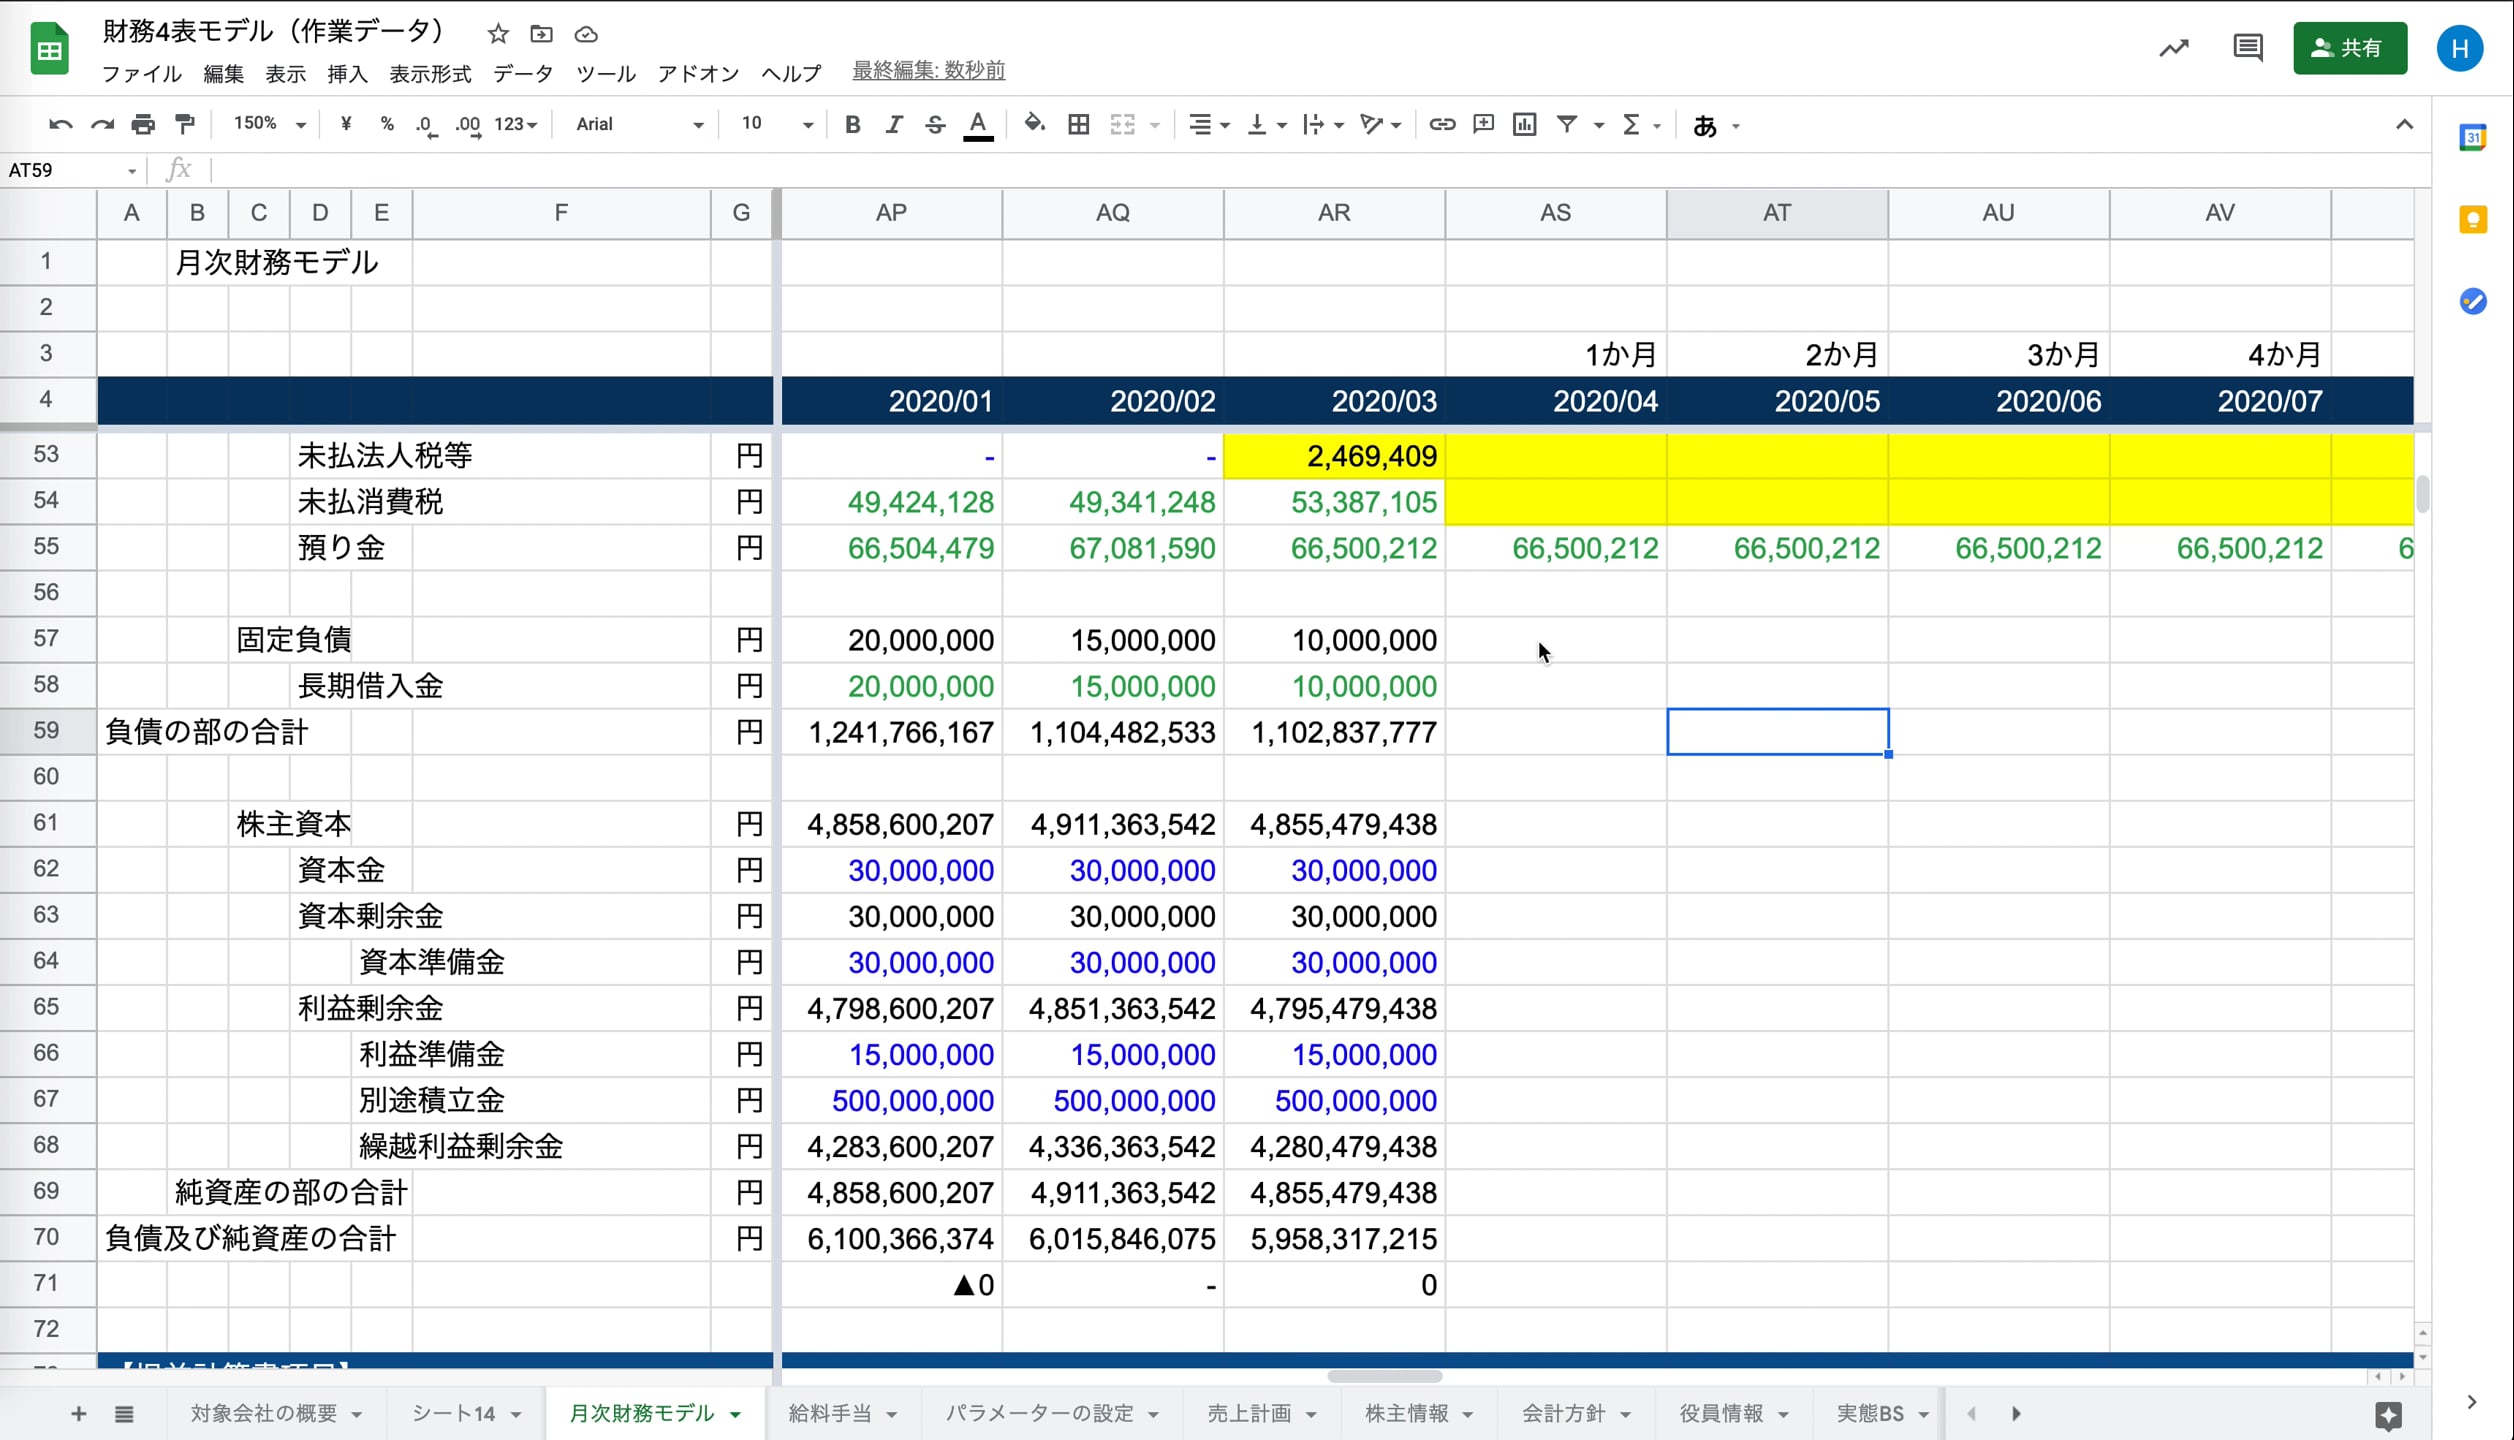Toggle italic formatting
The height and width of the screenshot is (1440, 2514).
tap(893, 124)
